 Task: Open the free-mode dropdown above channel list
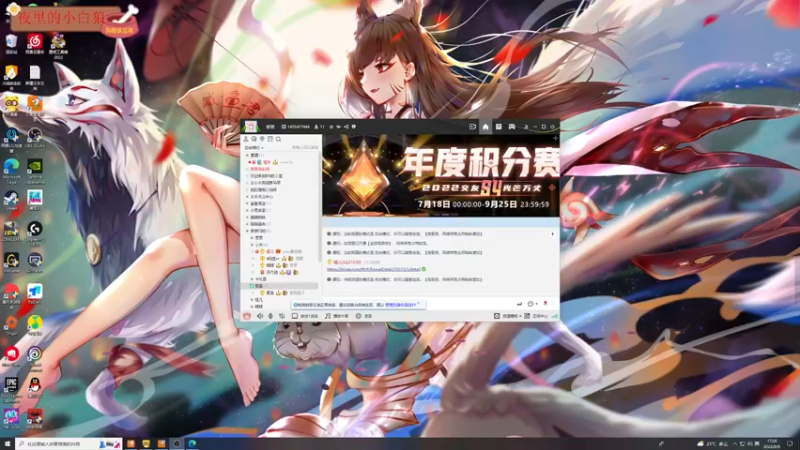254,147
